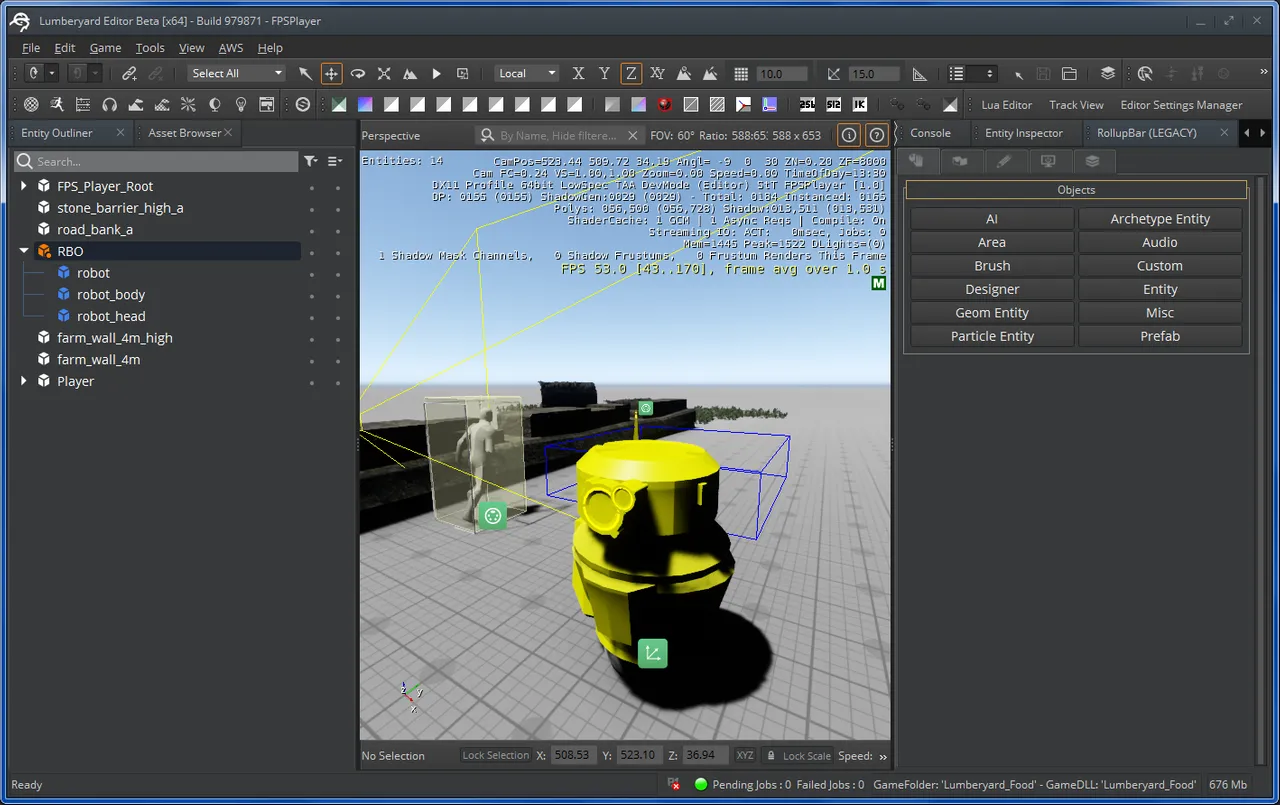Expand FPS_Player_Root entity
Image resolution: width=1280 pixels, height=805 pixels.
pos(24,186)
